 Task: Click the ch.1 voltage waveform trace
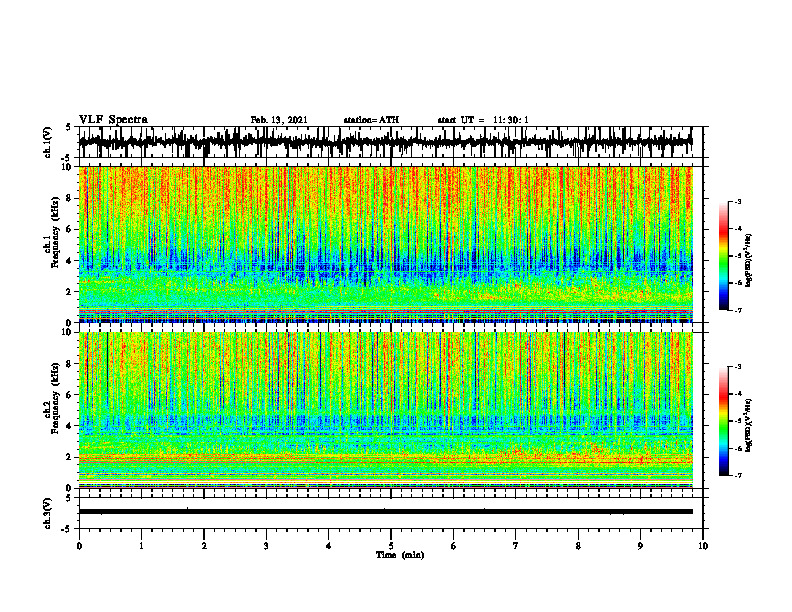385,142
